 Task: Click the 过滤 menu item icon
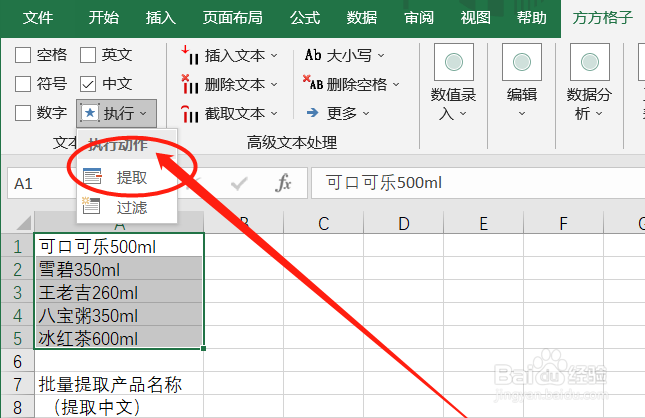click(x=91, y=205)
